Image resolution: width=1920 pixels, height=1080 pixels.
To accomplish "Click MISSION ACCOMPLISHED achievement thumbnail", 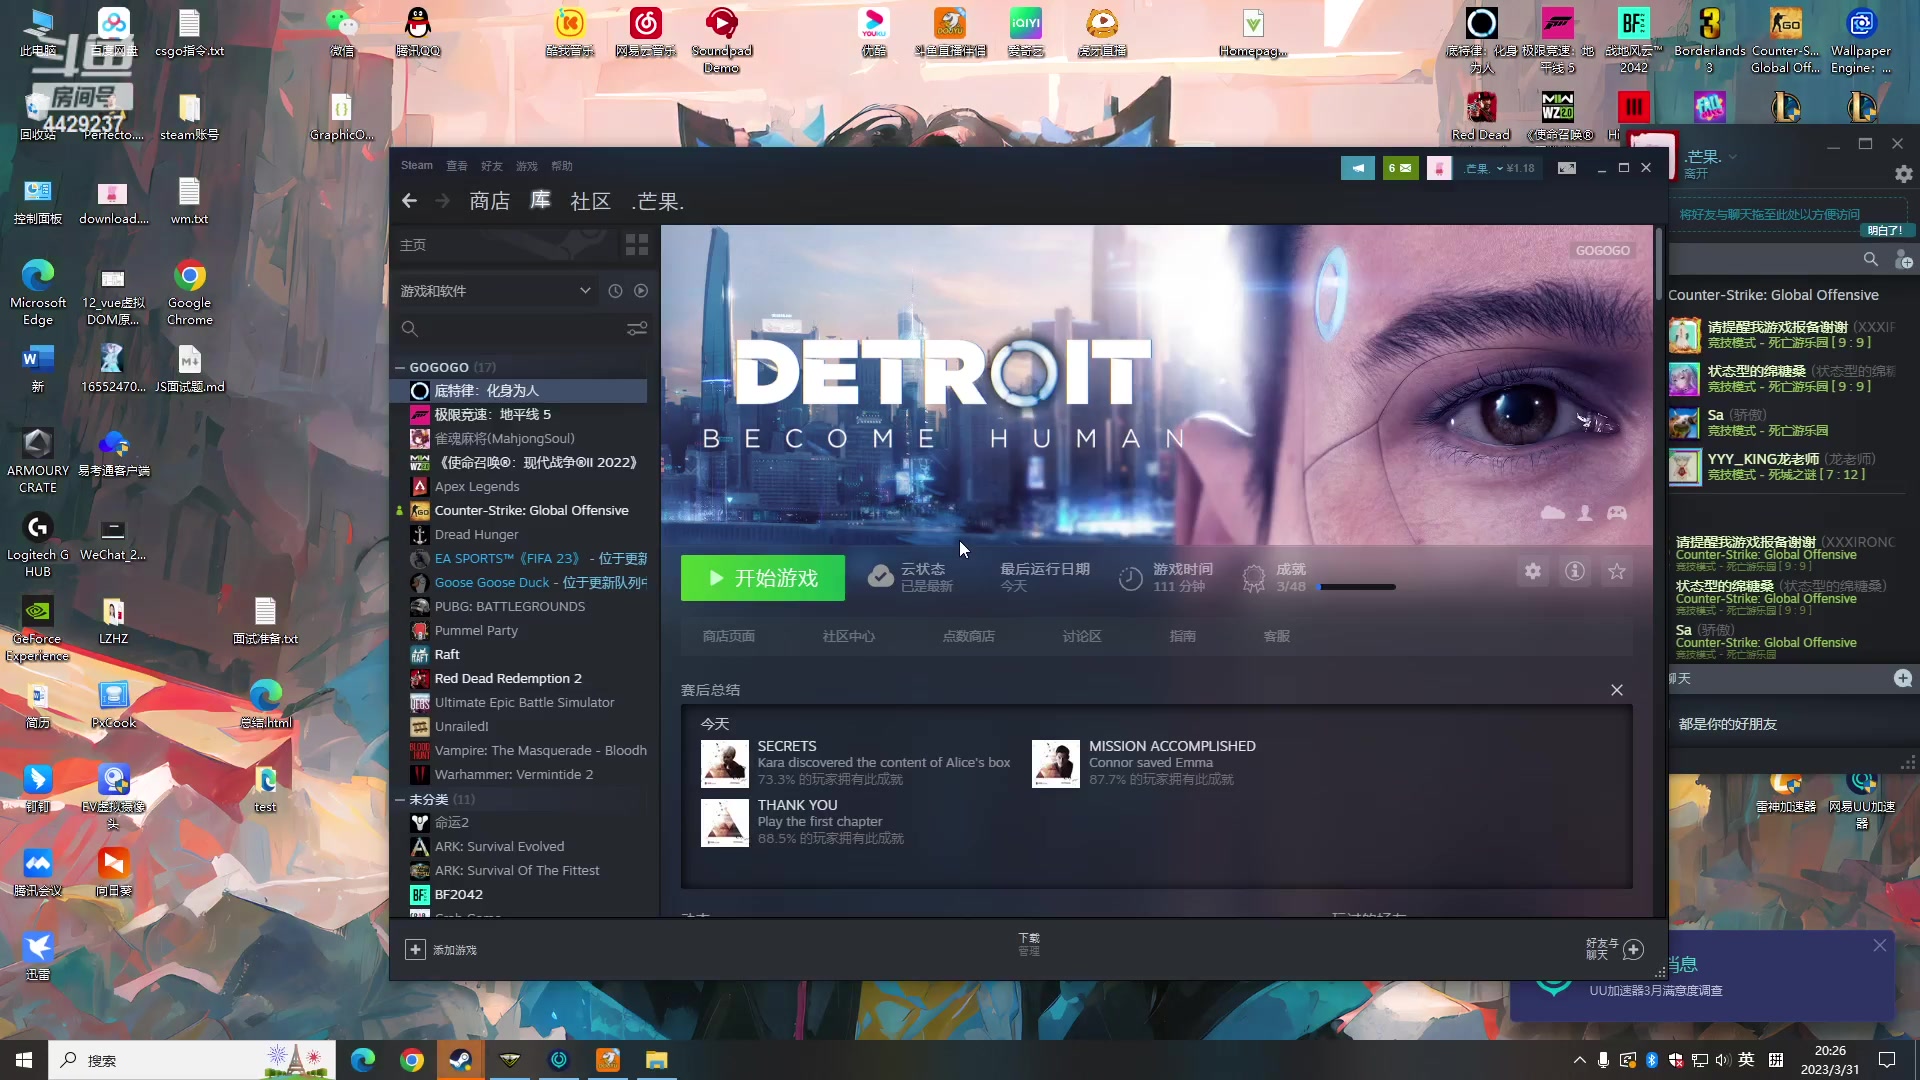I will point(1056,764).
